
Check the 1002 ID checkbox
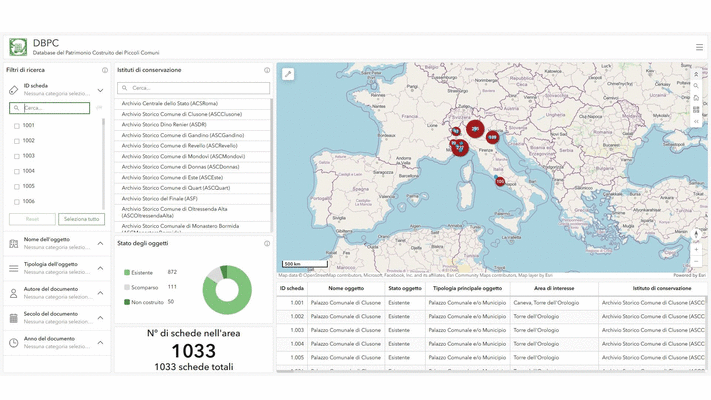pyautogui.click(x=17, y=141)
